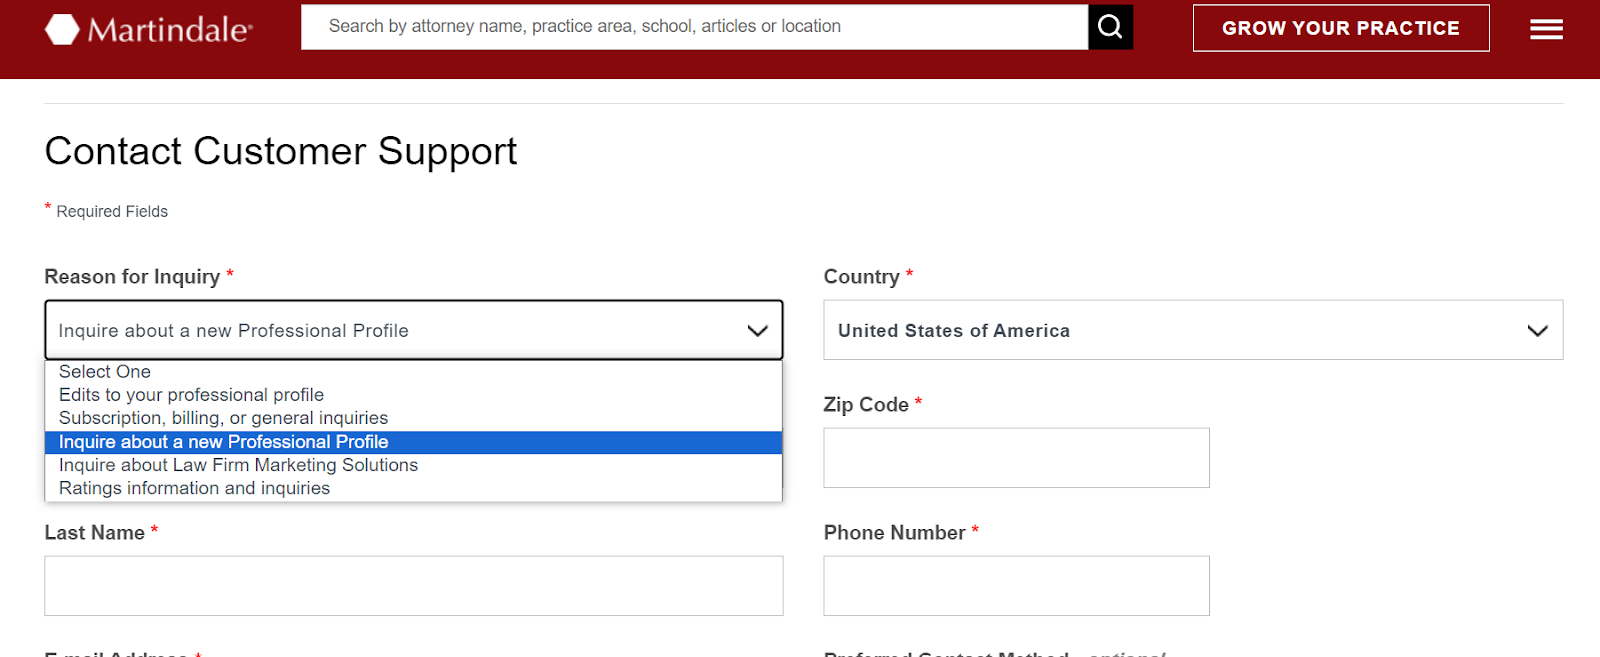Click the 'Contact Customer Support' heading
The height and width of the screenshot is (657, 1600).
281,151
